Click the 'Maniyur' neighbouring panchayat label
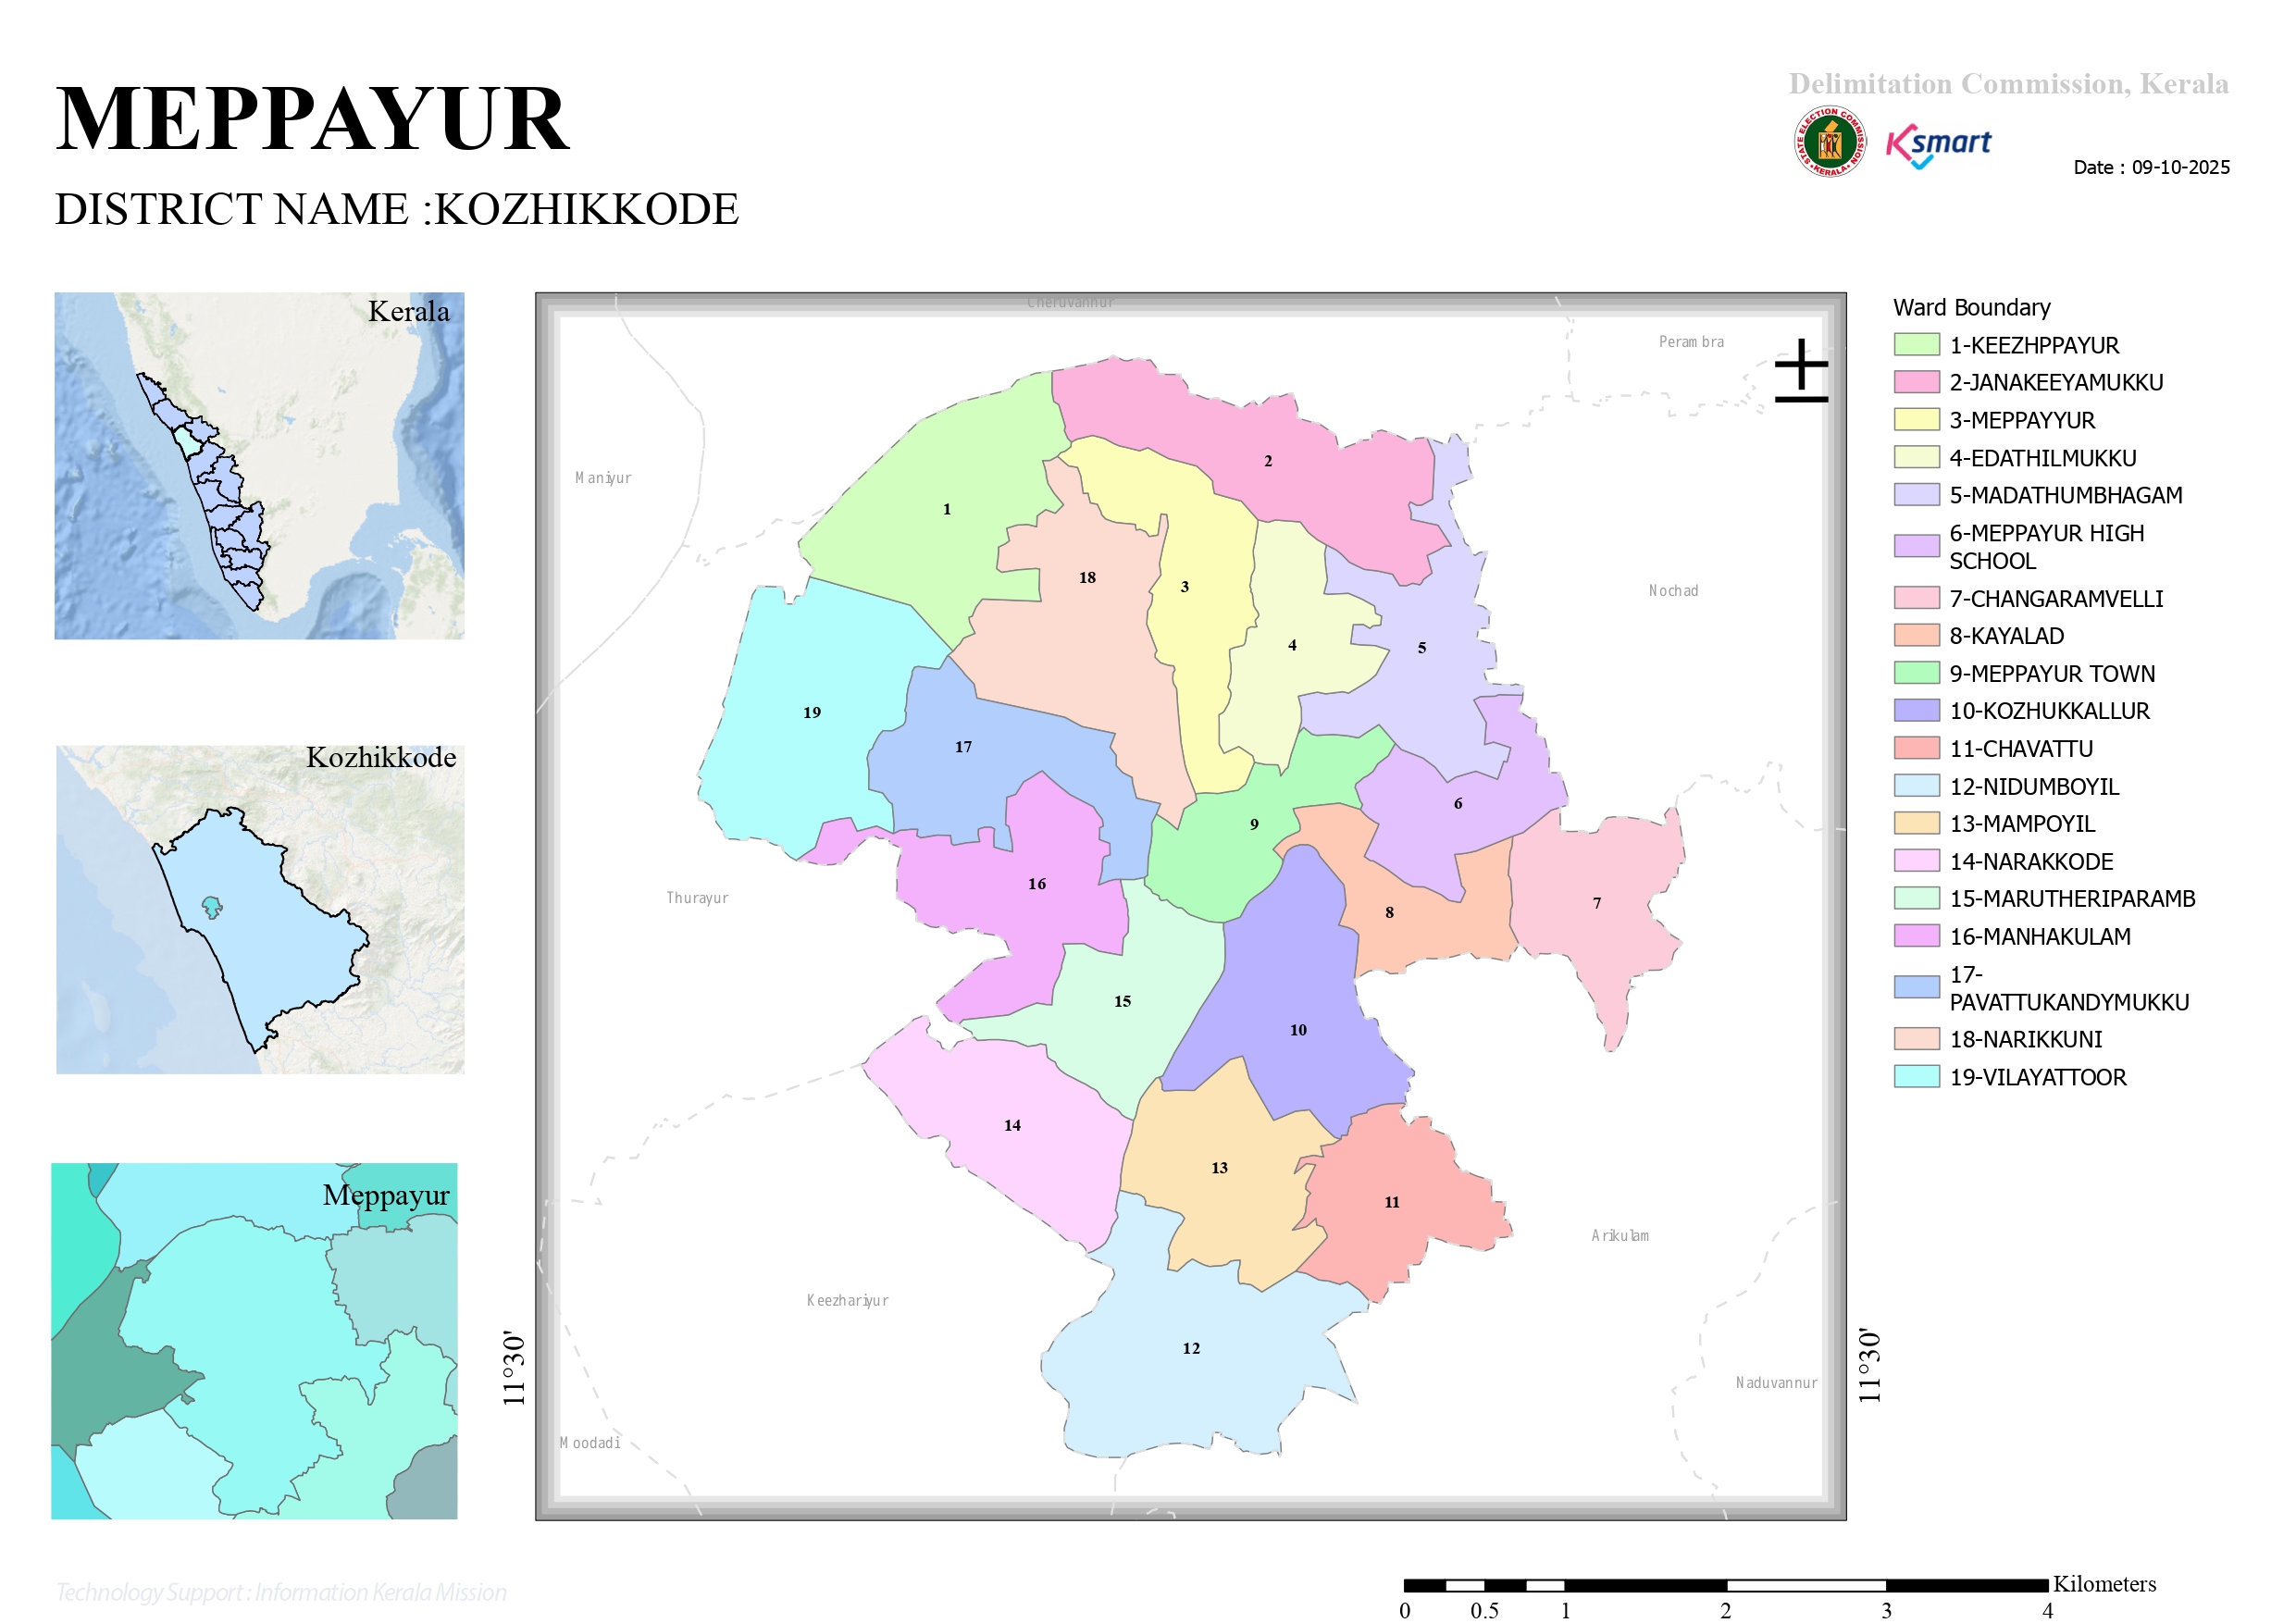2296x1623 pixels. (603, 478)
